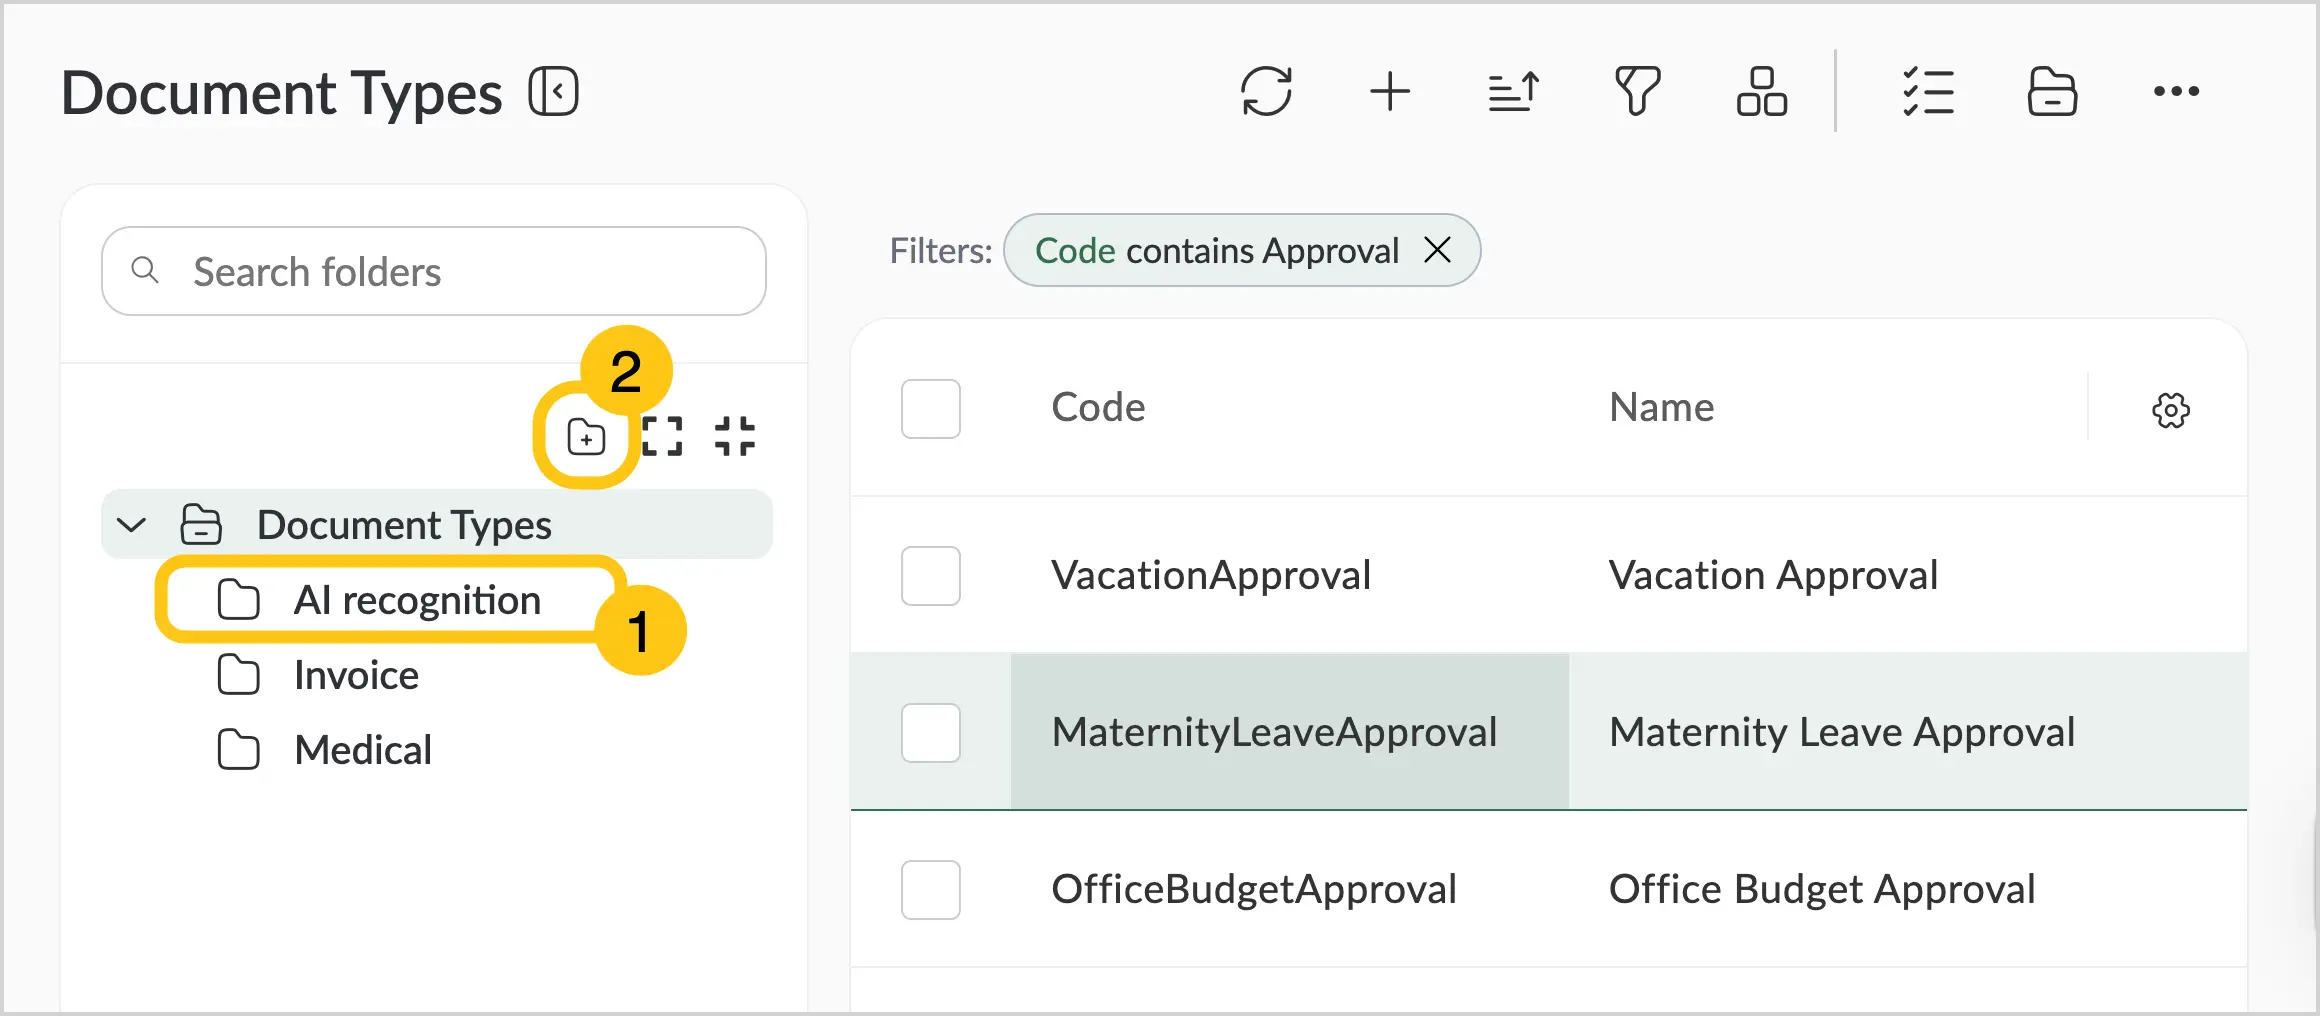Image resolution: width=2320 pixels, height=1016 pixels.
Task: Check the OfficeBudgetApproval row checkbox
Action: pyautogui.click(x=931, y=890)
